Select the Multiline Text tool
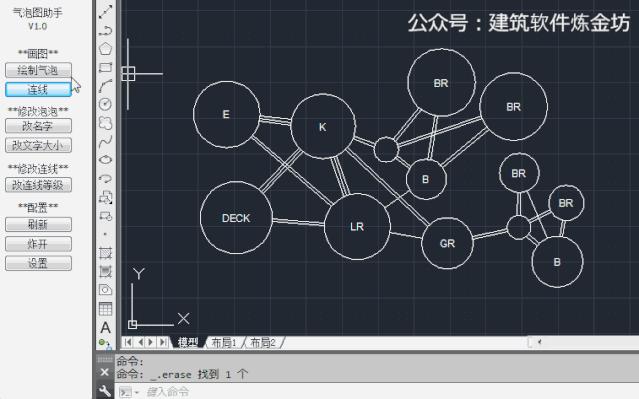Screen dimensions: 639x399 (105, 327)
